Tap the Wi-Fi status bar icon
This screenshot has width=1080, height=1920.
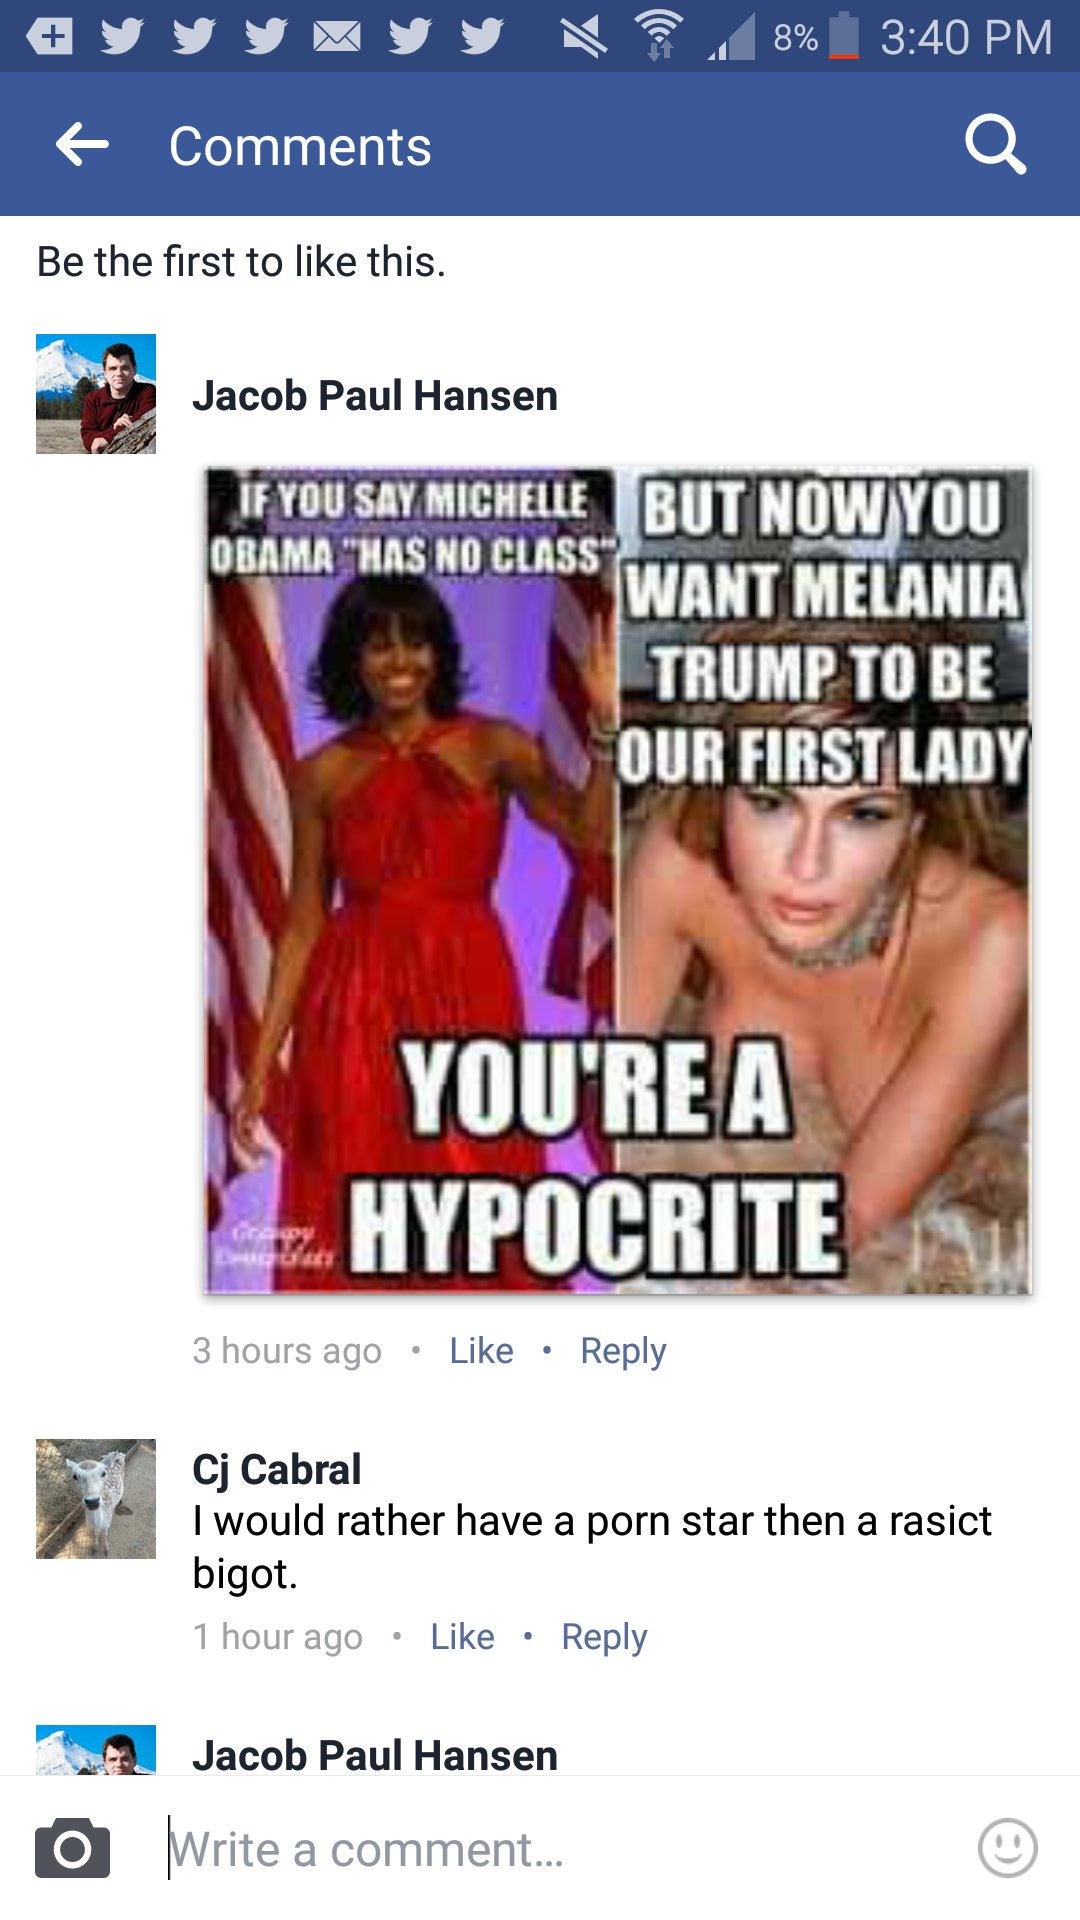tap(659, 35)
